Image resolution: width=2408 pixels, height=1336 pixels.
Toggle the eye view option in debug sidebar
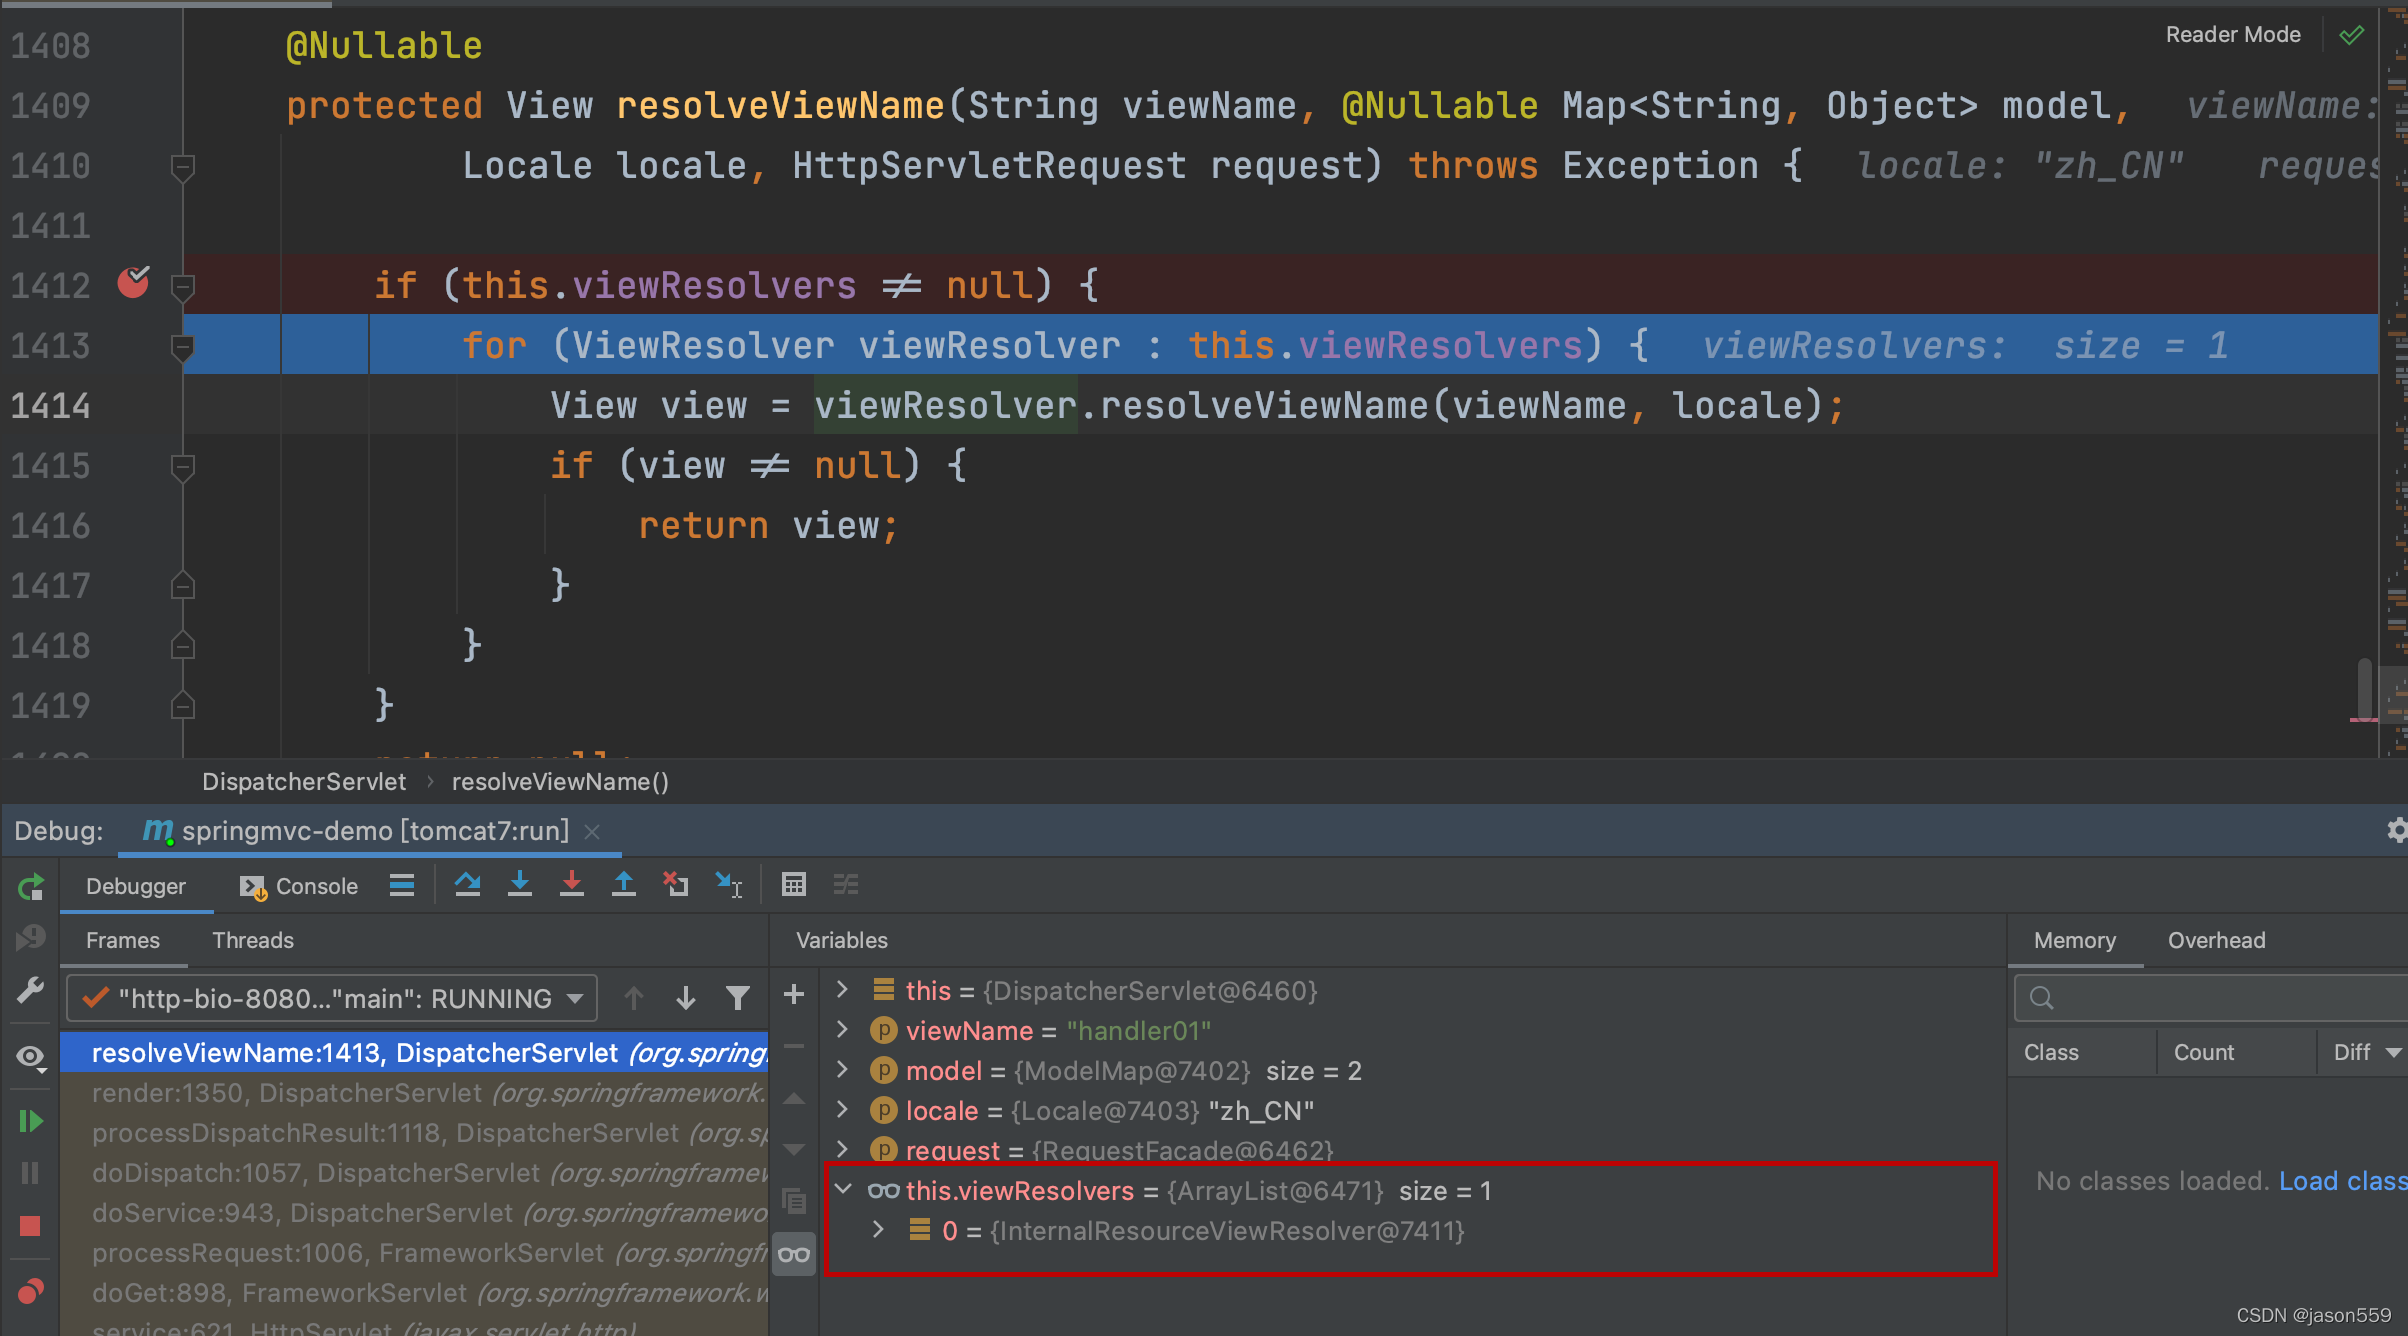(x=31, y=1058)
